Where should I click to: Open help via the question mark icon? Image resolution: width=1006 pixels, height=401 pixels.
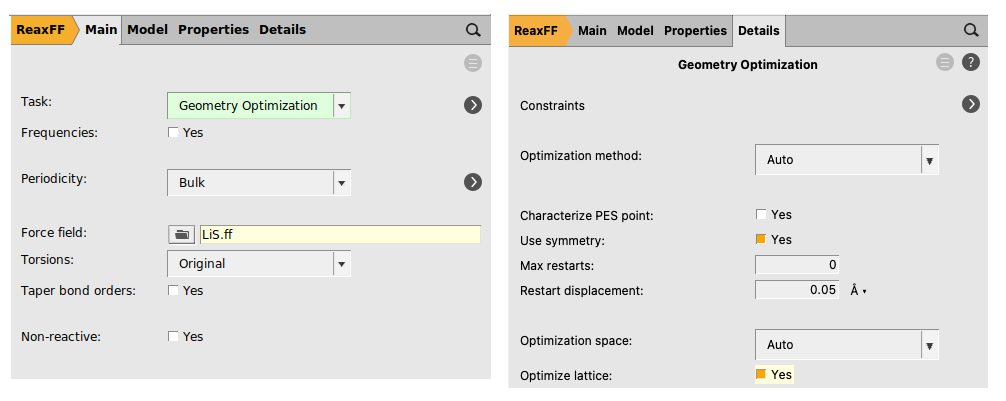tap(971, 63)
